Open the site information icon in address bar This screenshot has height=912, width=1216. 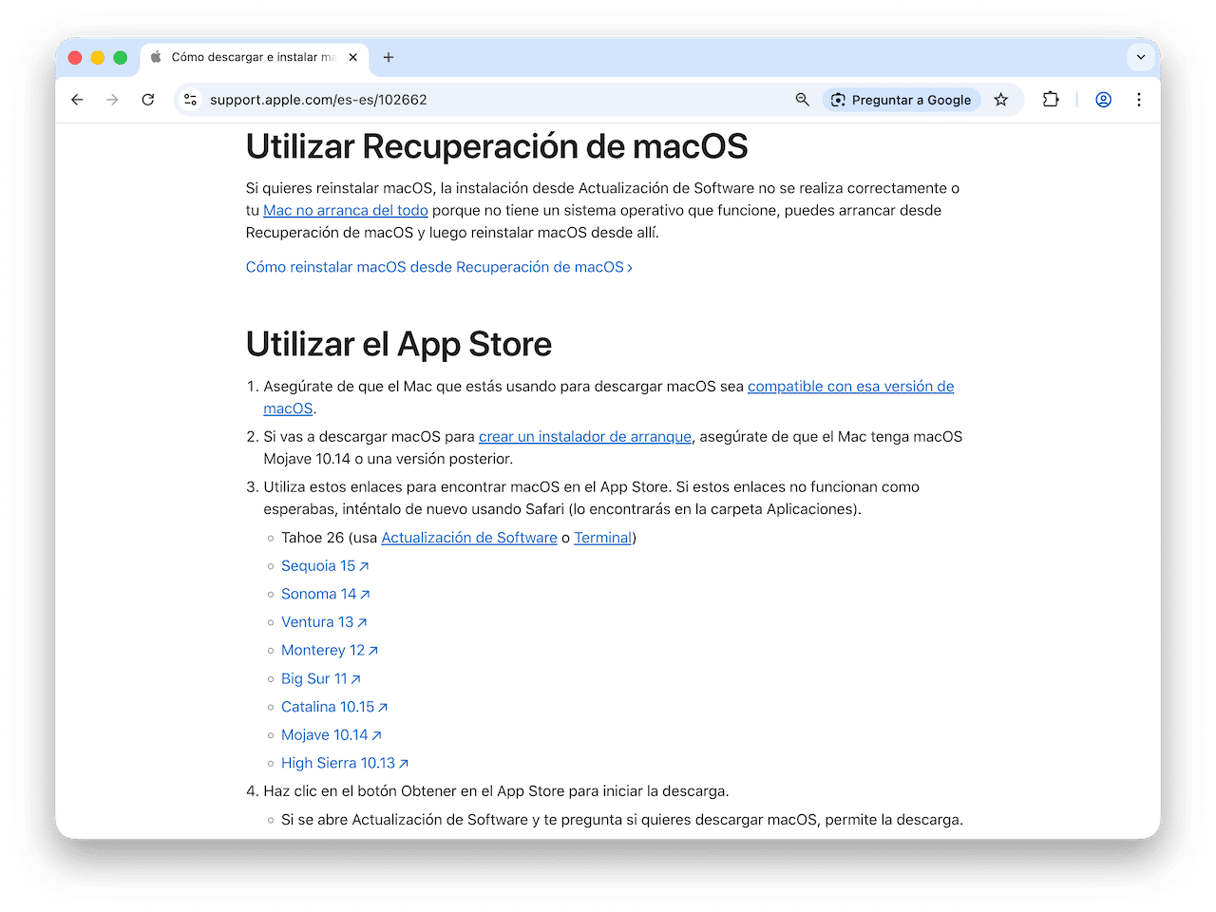tap(190, 100)
